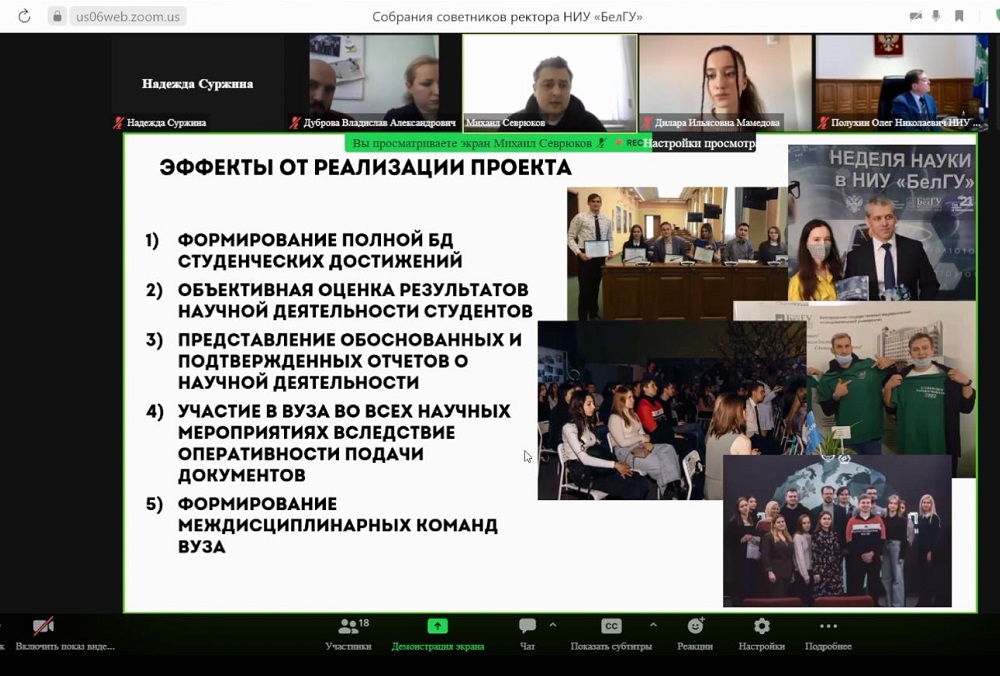Open Настройки просмотра view options dropdown
1000x676 pixels.
[699, 143]
